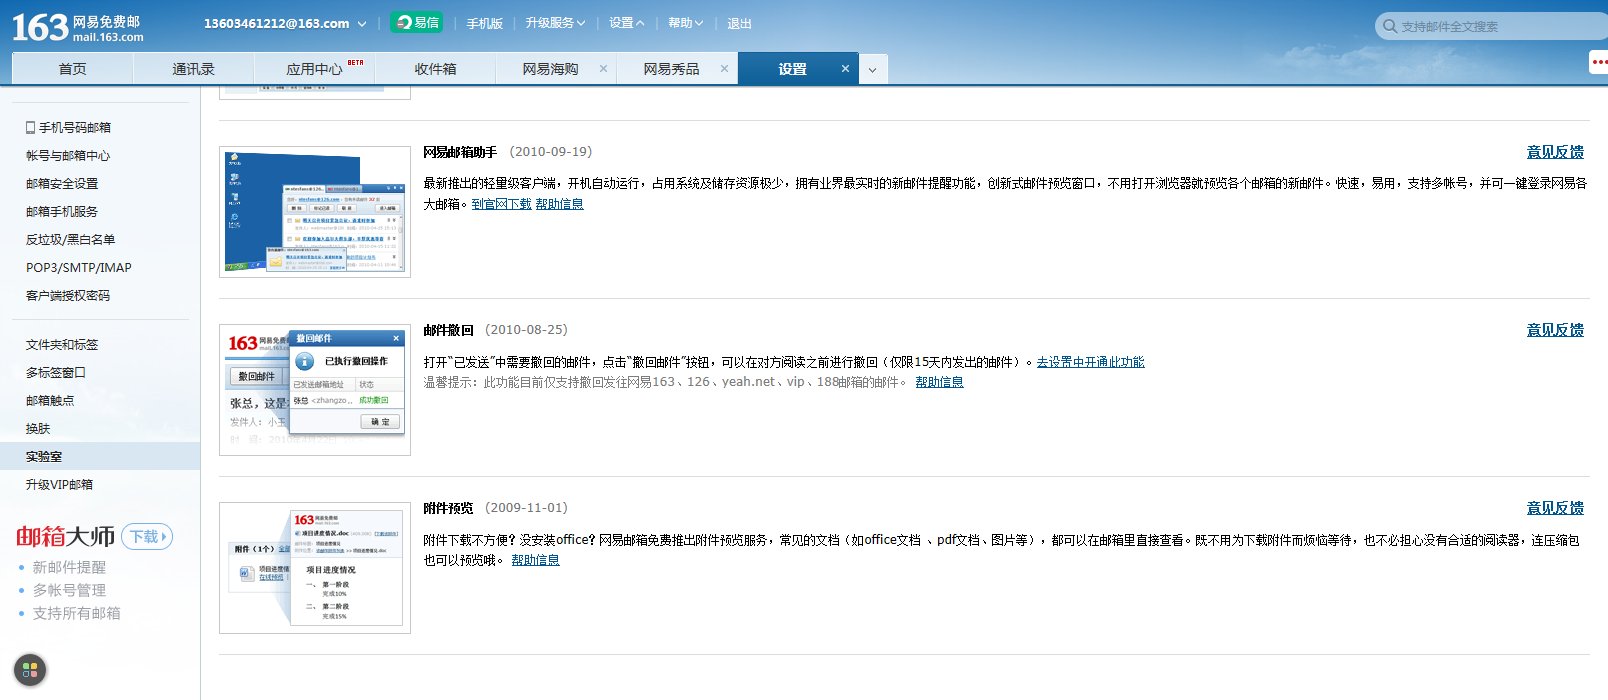The height and width of the screenshot is (700, 1608).
Task: Open the 应用中心 tab
Action: tap(314, 69)
